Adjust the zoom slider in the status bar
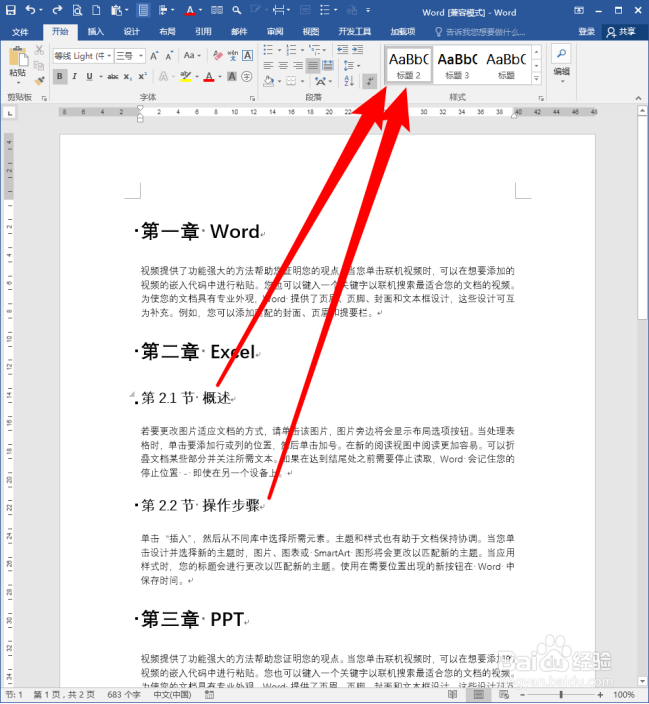 tap(561, 695)
